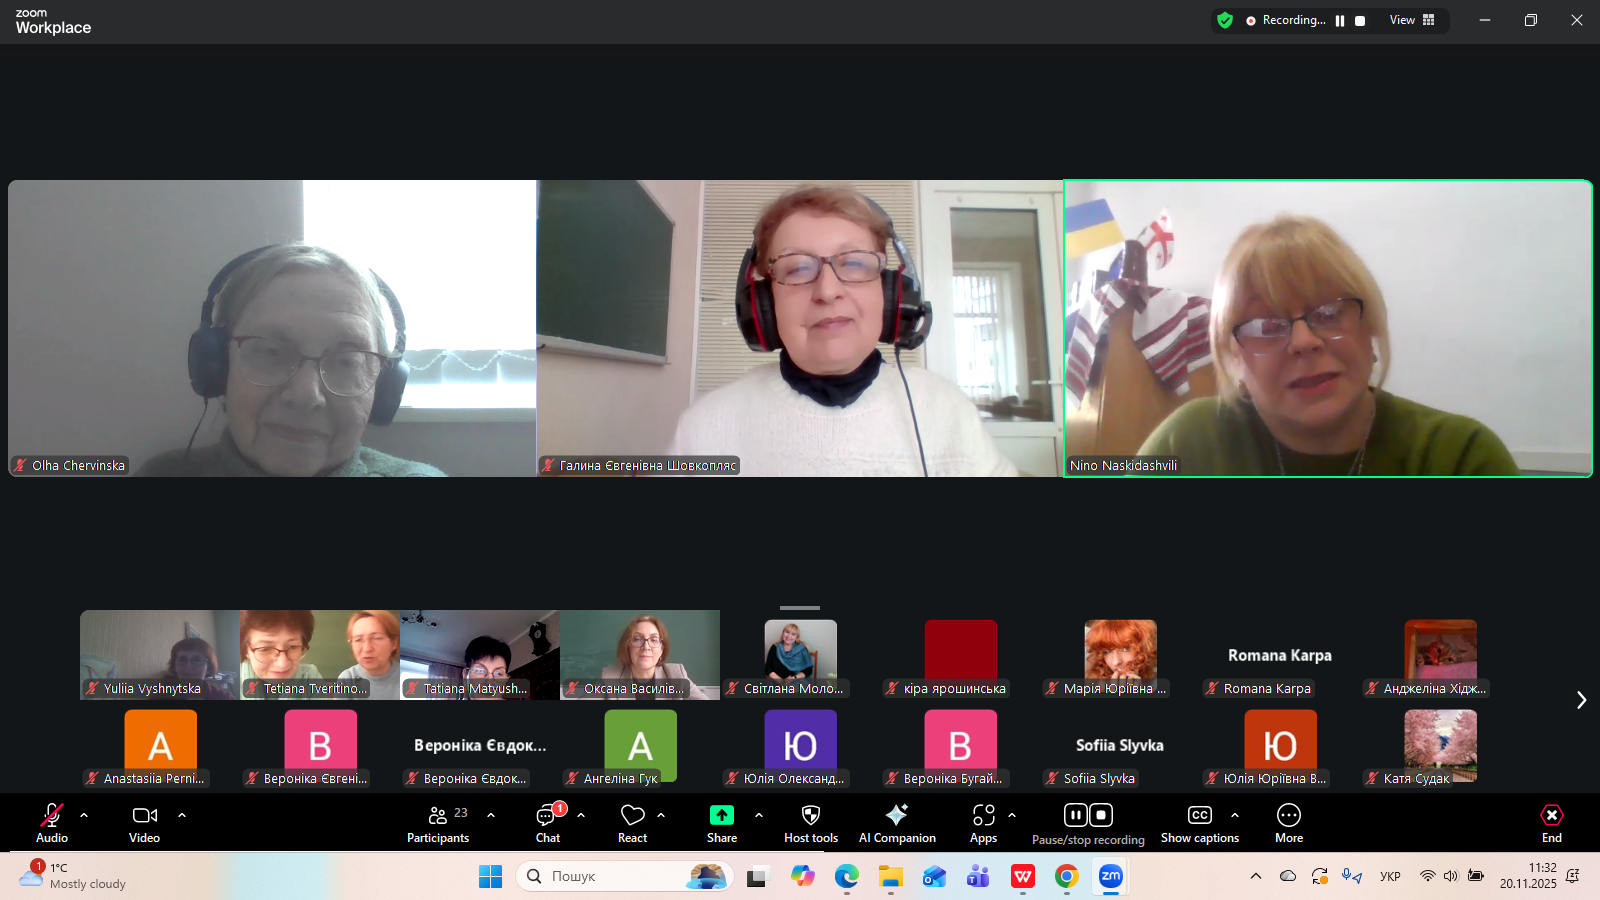This screenshot has height=900, width=1600.
Task: Open the Apps menu icon
Action: click(x=983, y=823)
